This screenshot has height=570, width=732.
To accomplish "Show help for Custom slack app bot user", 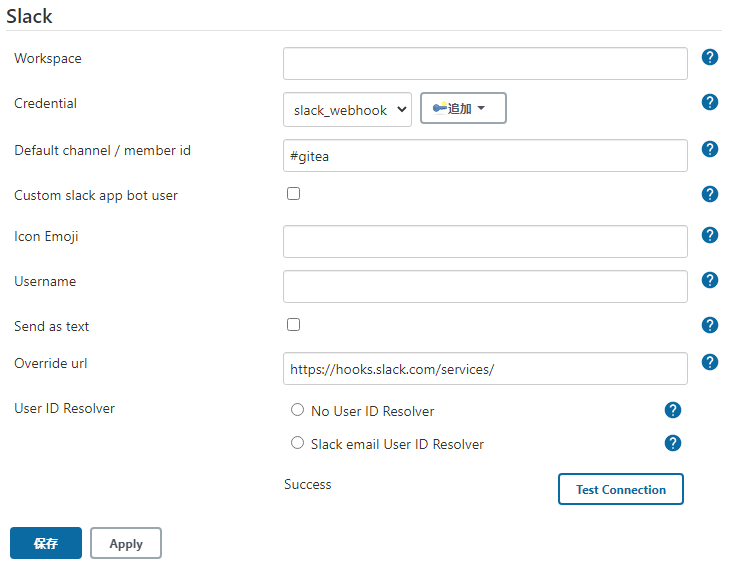I will (x=710, y=194).
